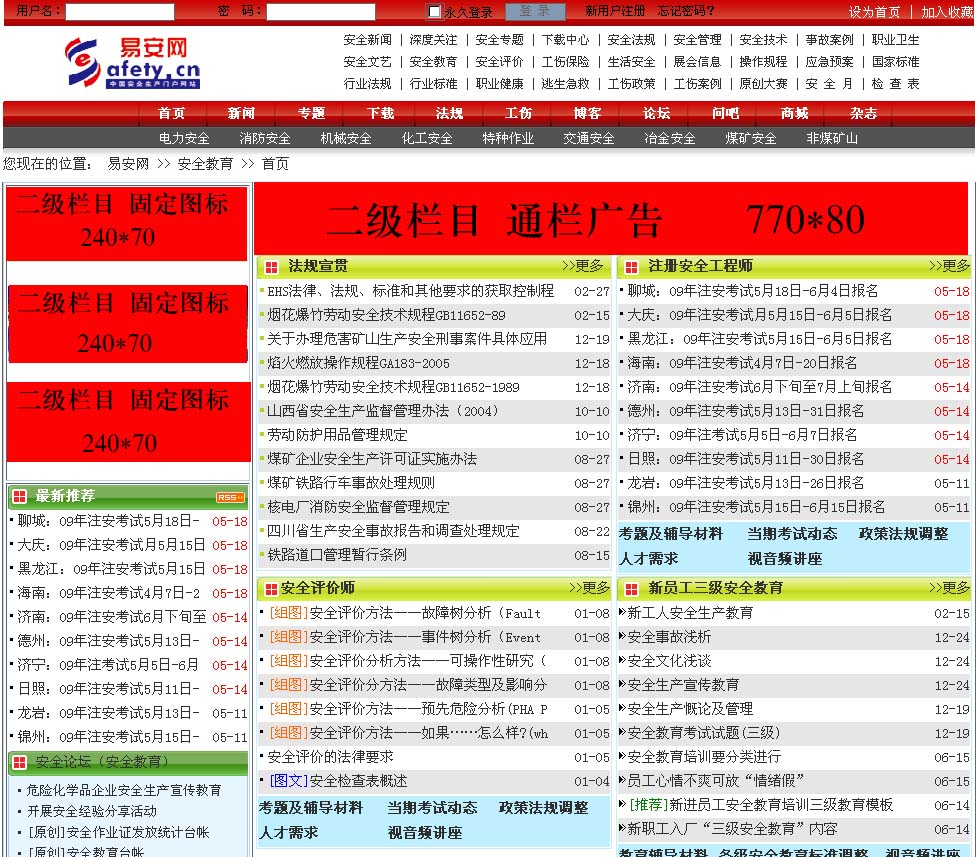The image size is (978, 857).
Task: Open 更多 for 注册安全工程师 section
Action: click(x=949, y=266)
